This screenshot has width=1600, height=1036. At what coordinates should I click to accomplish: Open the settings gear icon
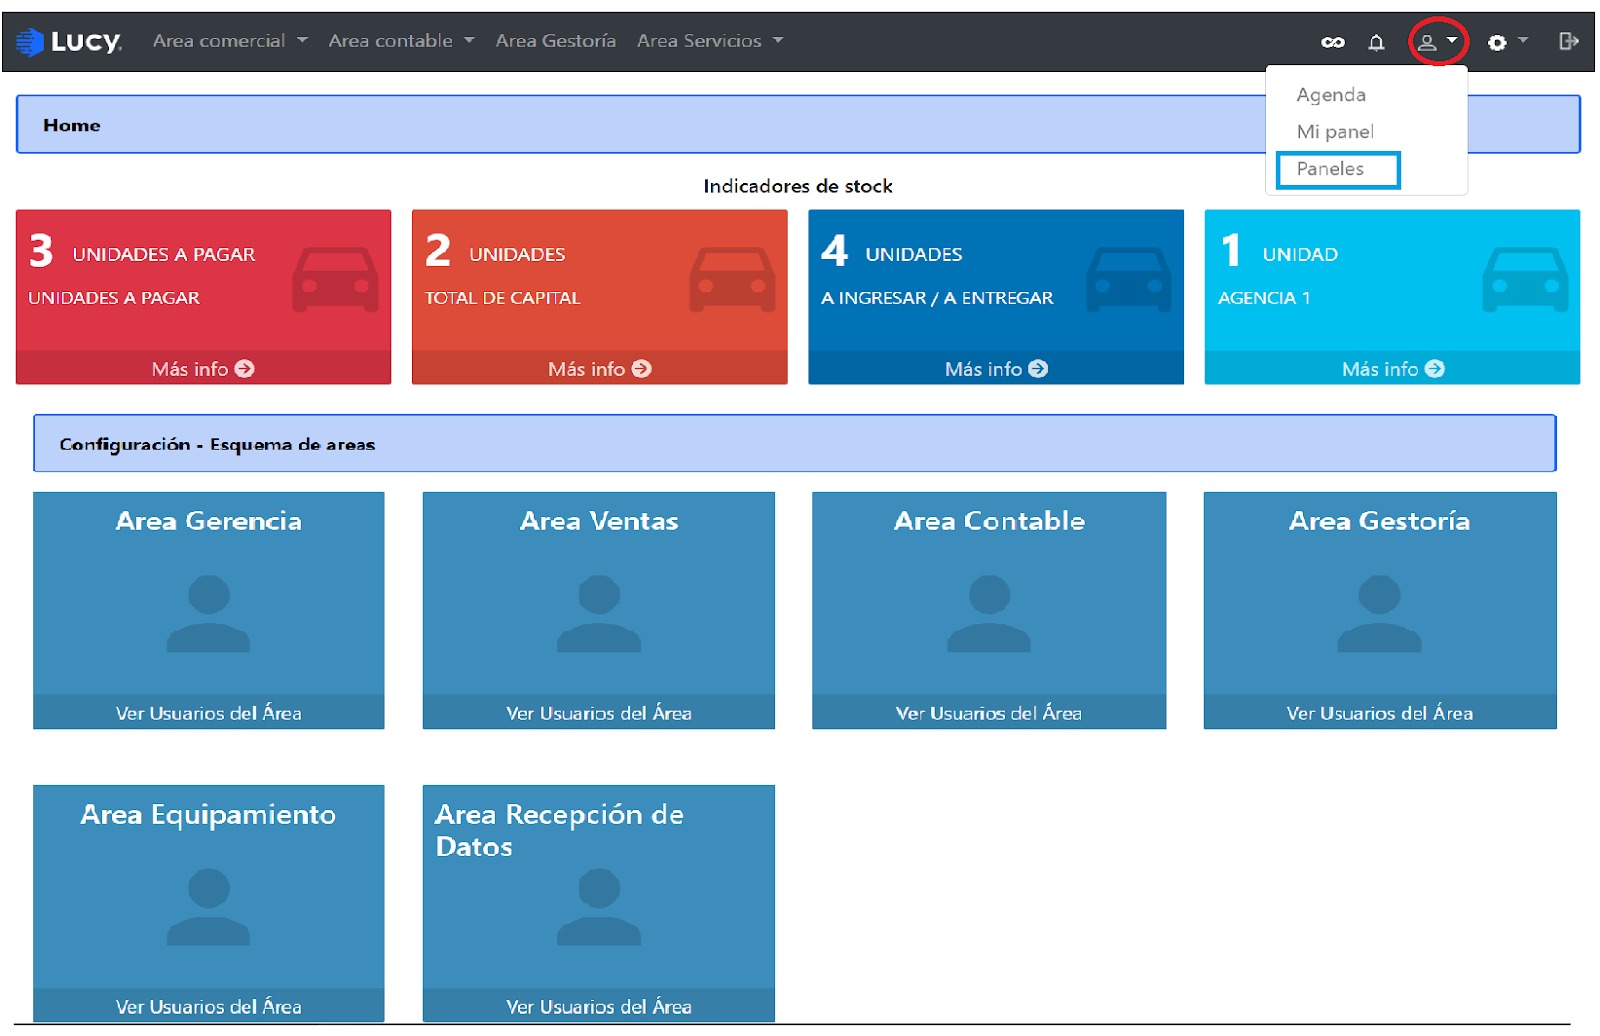coord(1496,42)
